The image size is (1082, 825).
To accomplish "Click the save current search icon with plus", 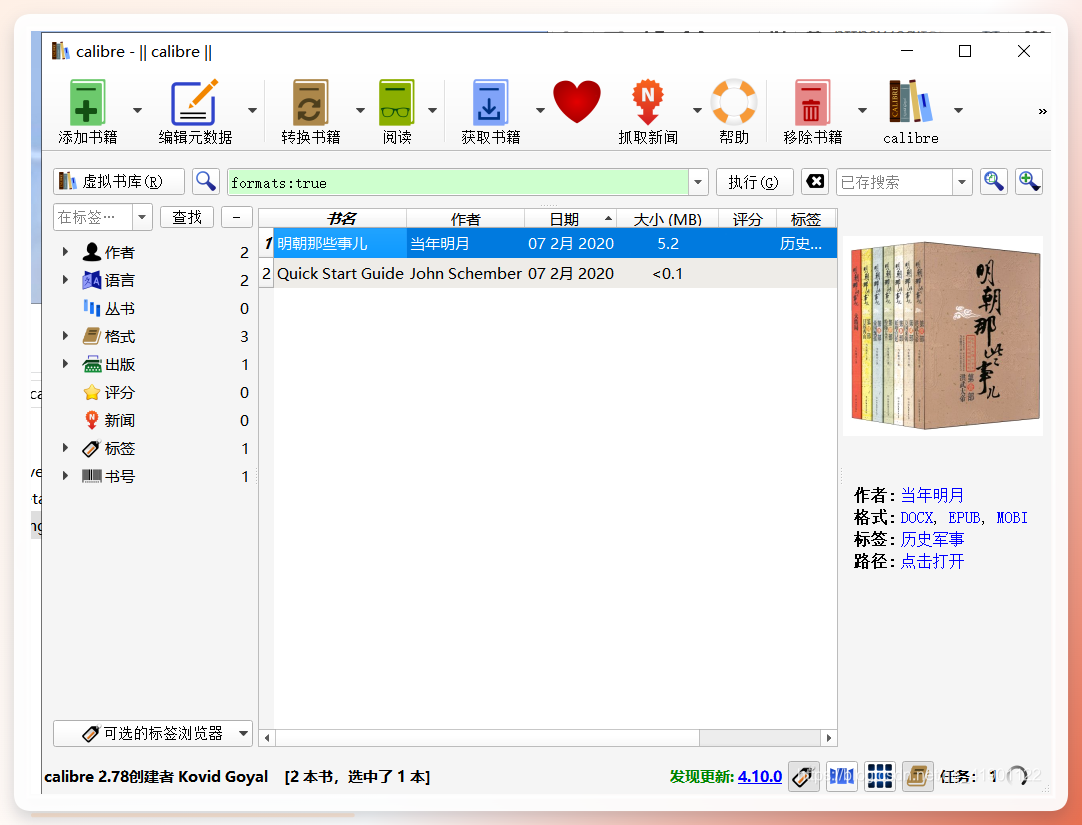I will click(x=1028, y=181).
